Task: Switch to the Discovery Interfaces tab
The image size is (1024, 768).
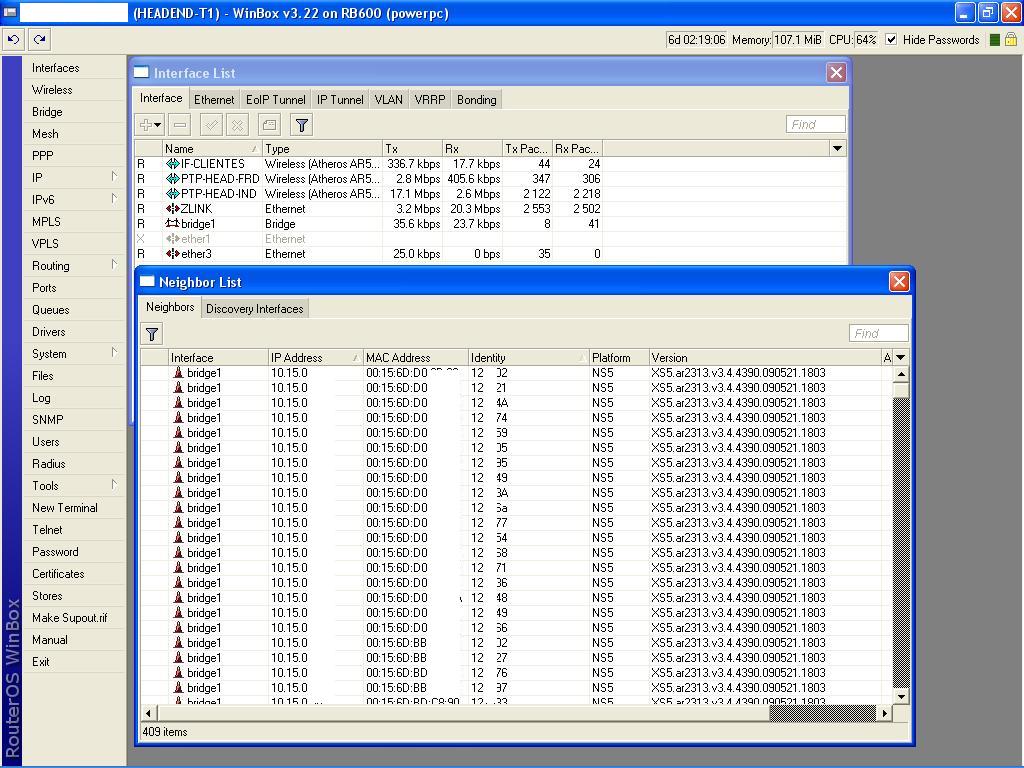Action: pos(254,309)
